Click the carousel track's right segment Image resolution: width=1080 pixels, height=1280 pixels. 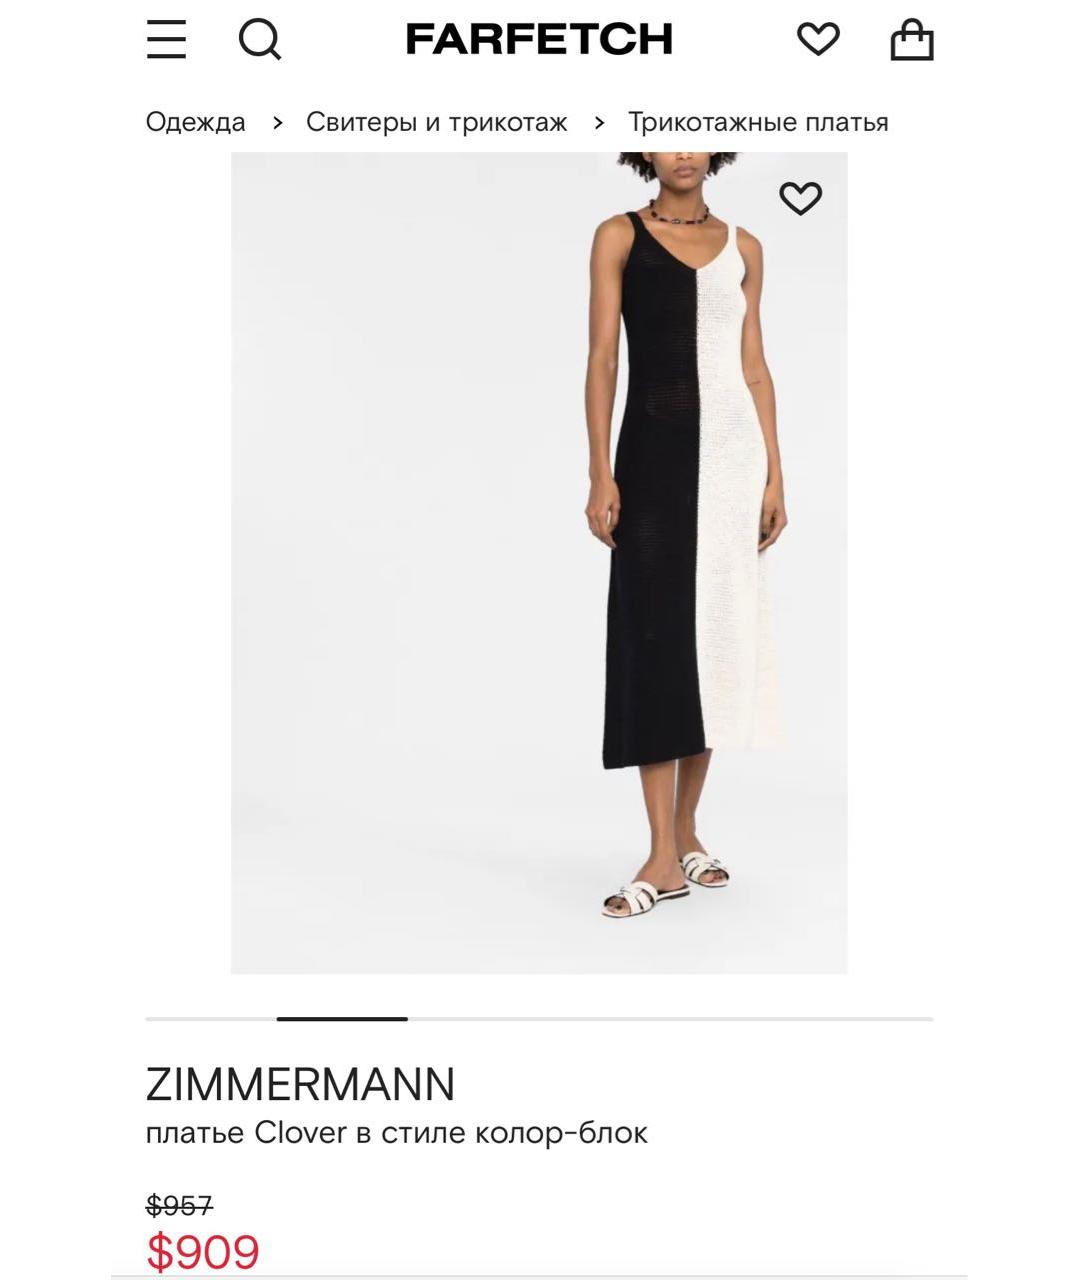click(670, 1019)
